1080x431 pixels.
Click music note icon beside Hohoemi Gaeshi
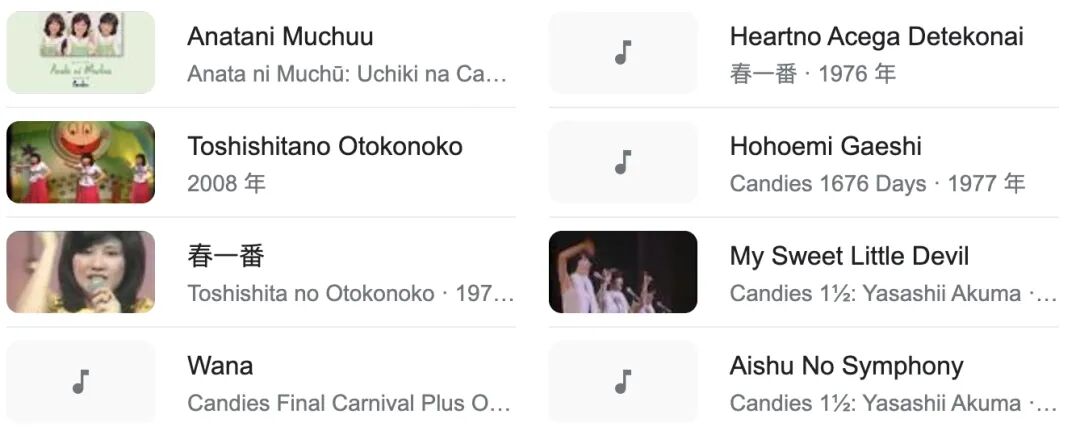(x=623, y=162)
